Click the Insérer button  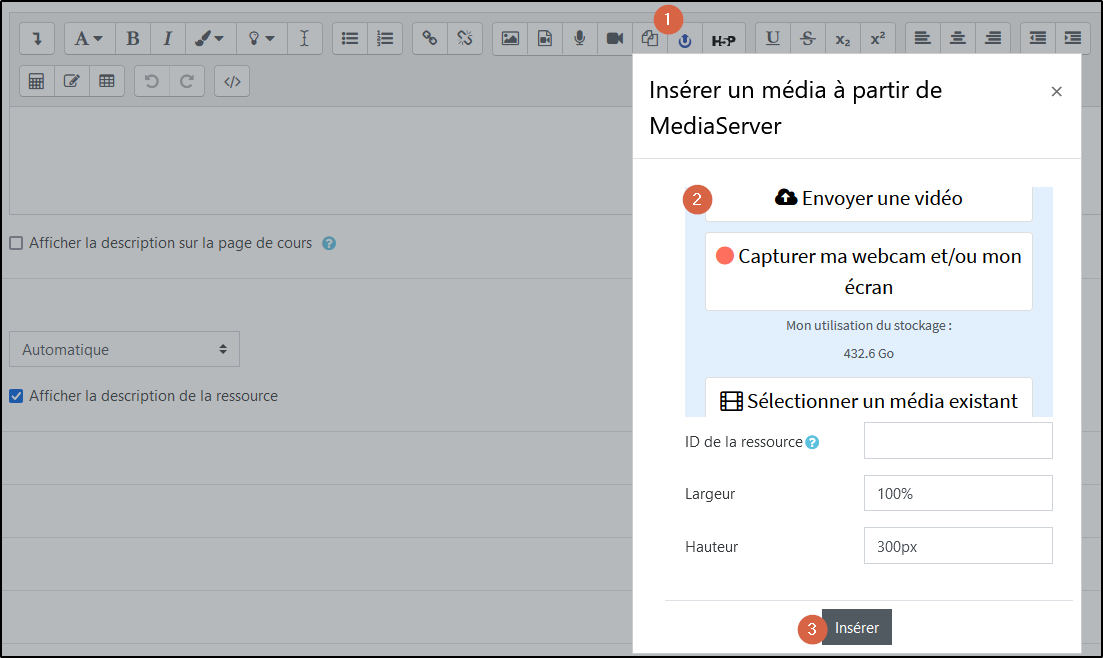(856, 627)
